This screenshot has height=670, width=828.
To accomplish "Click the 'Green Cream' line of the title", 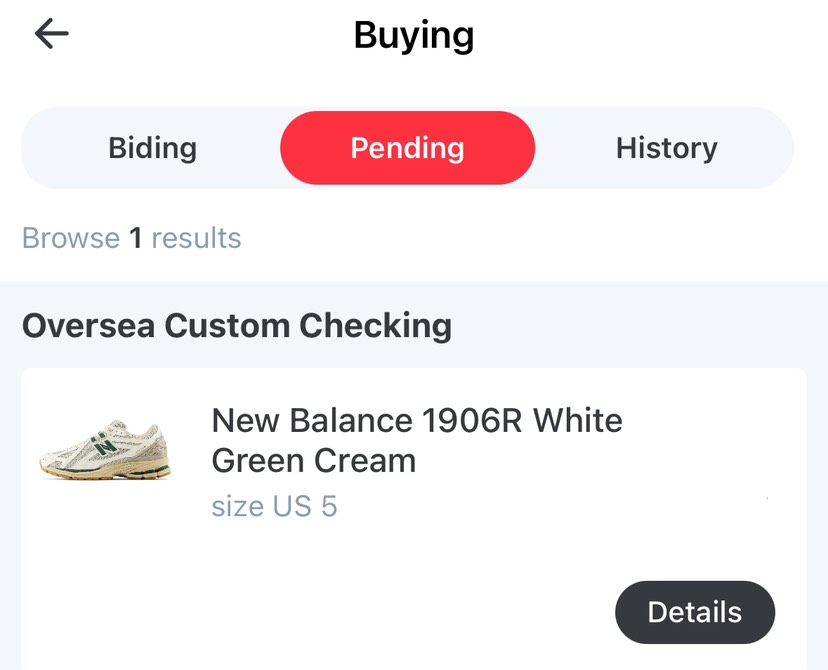I will point(313,461).
